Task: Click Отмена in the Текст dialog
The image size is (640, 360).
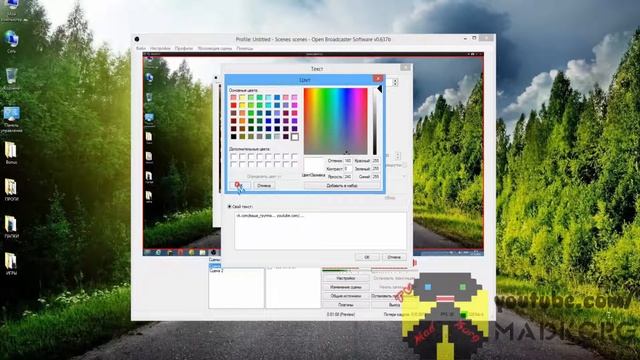Action: point(394,257)
